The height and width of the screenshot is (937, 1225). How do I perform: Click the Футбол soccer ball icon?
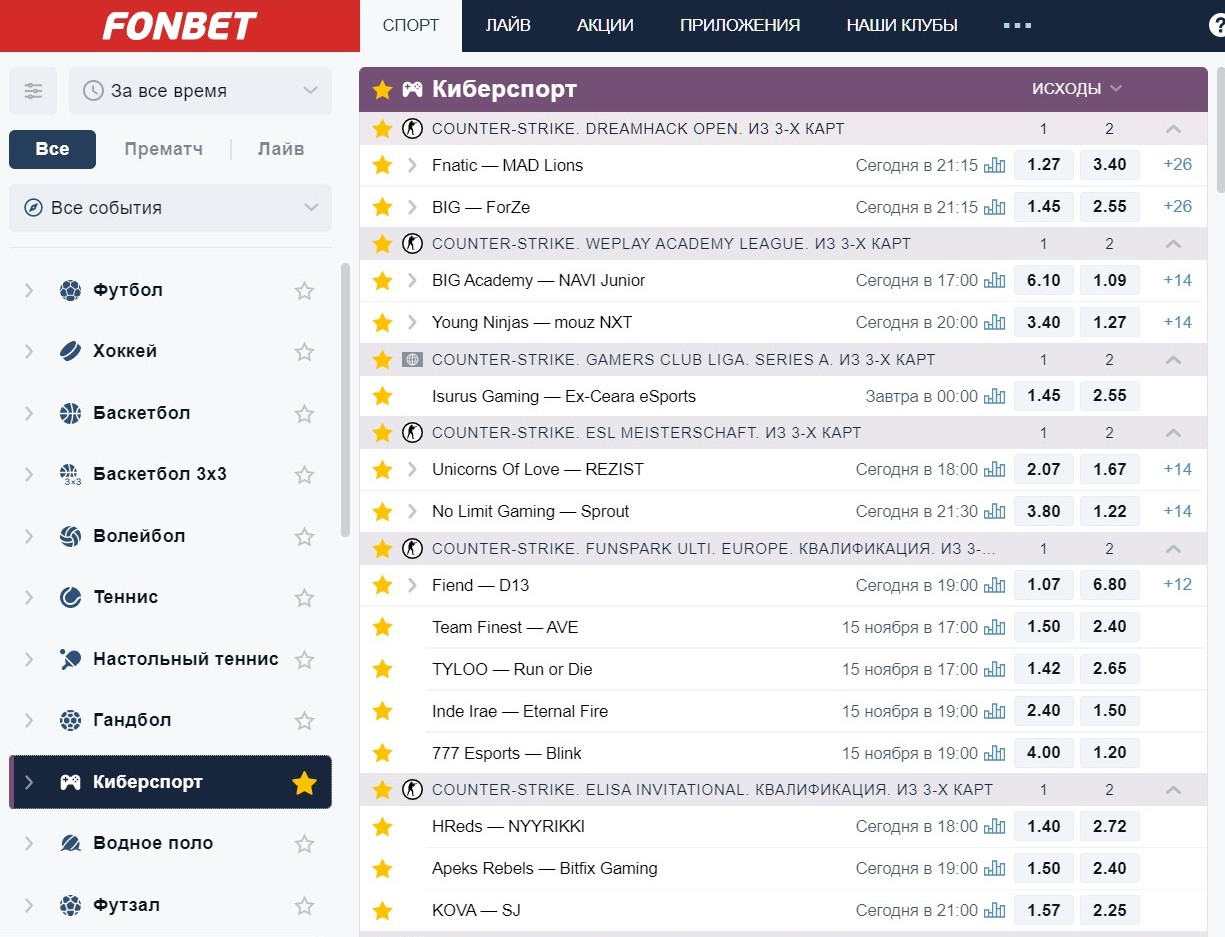[70, 290]
